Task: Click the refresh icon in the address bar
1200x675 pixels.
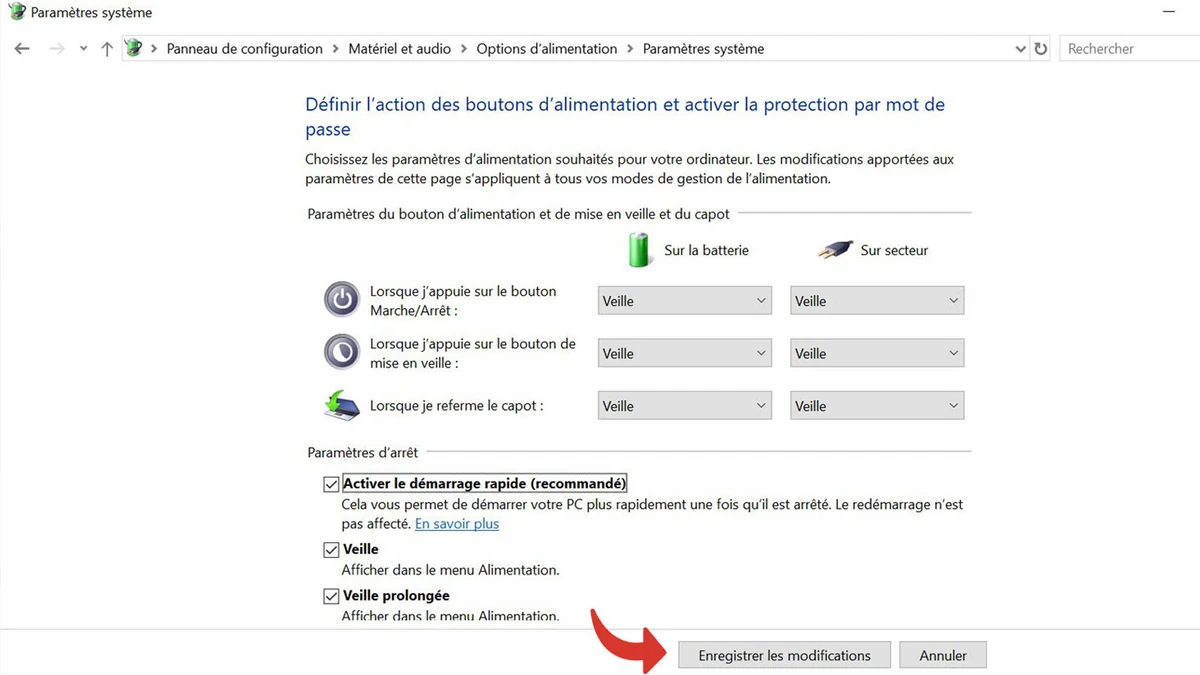Action: tap(1040, 48)
